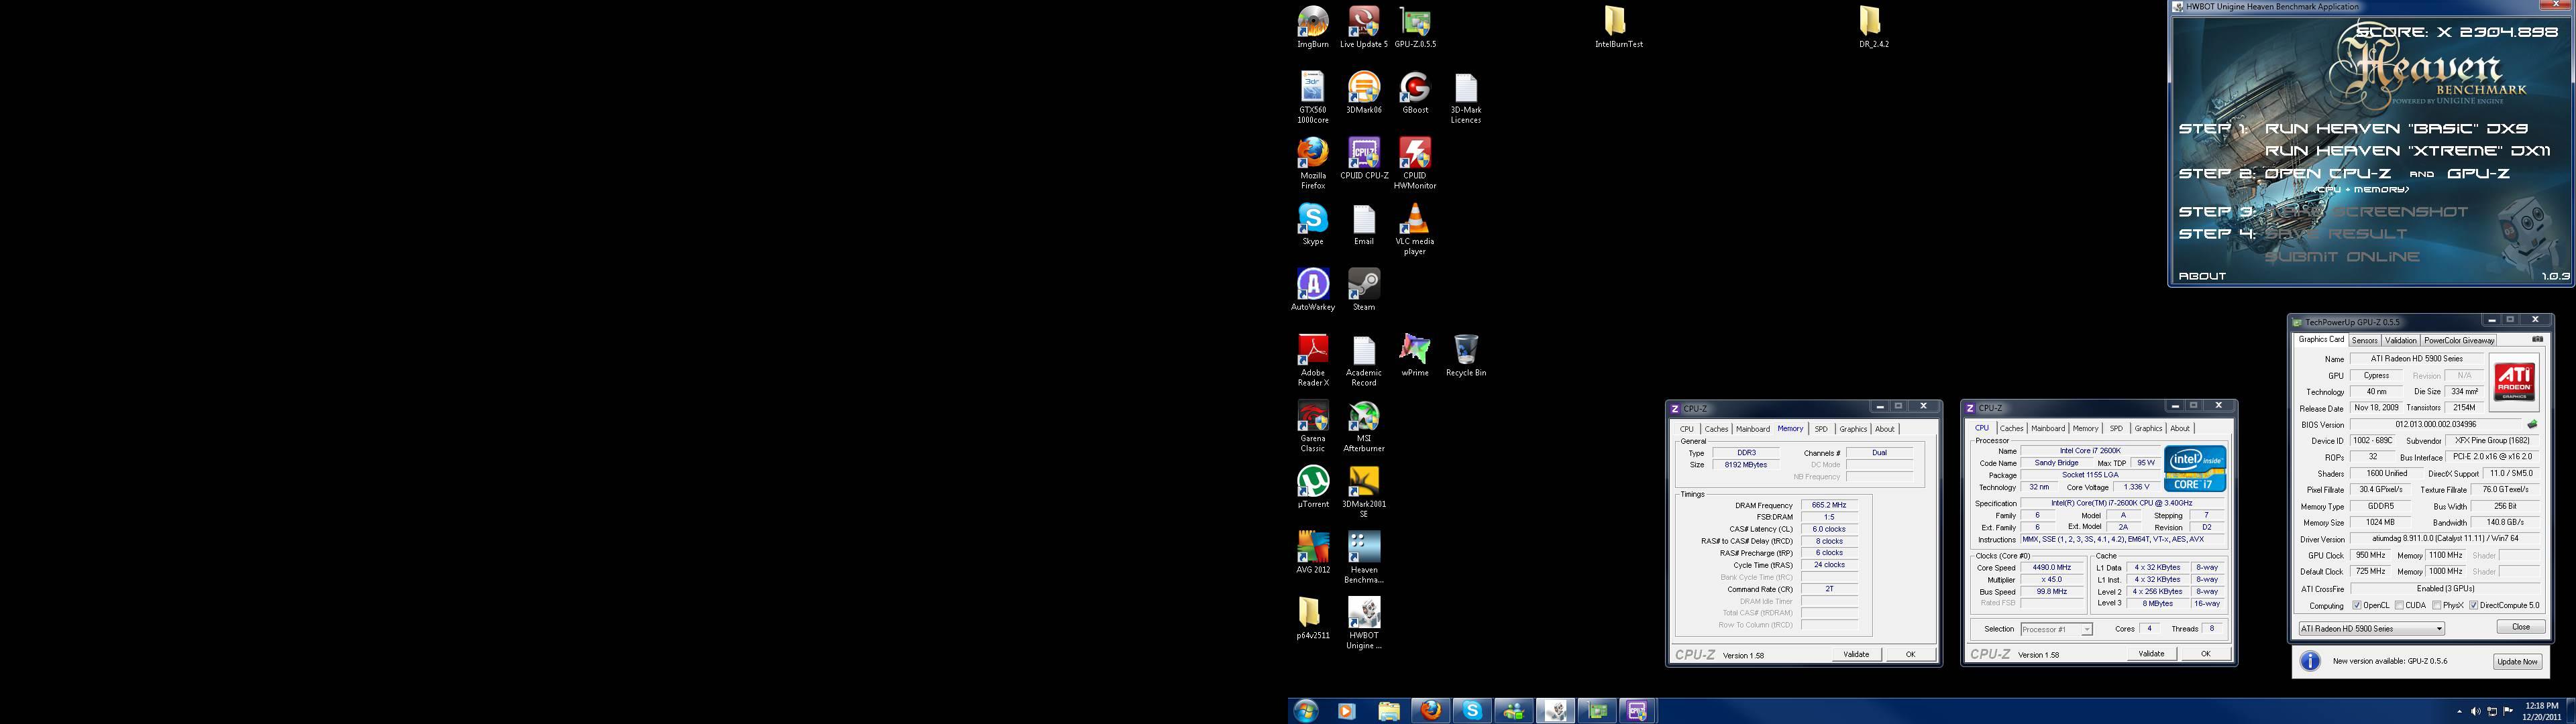Open the Garena Classic desktop shortcut
The image size is (2576, 724).
click(1313, 426)
